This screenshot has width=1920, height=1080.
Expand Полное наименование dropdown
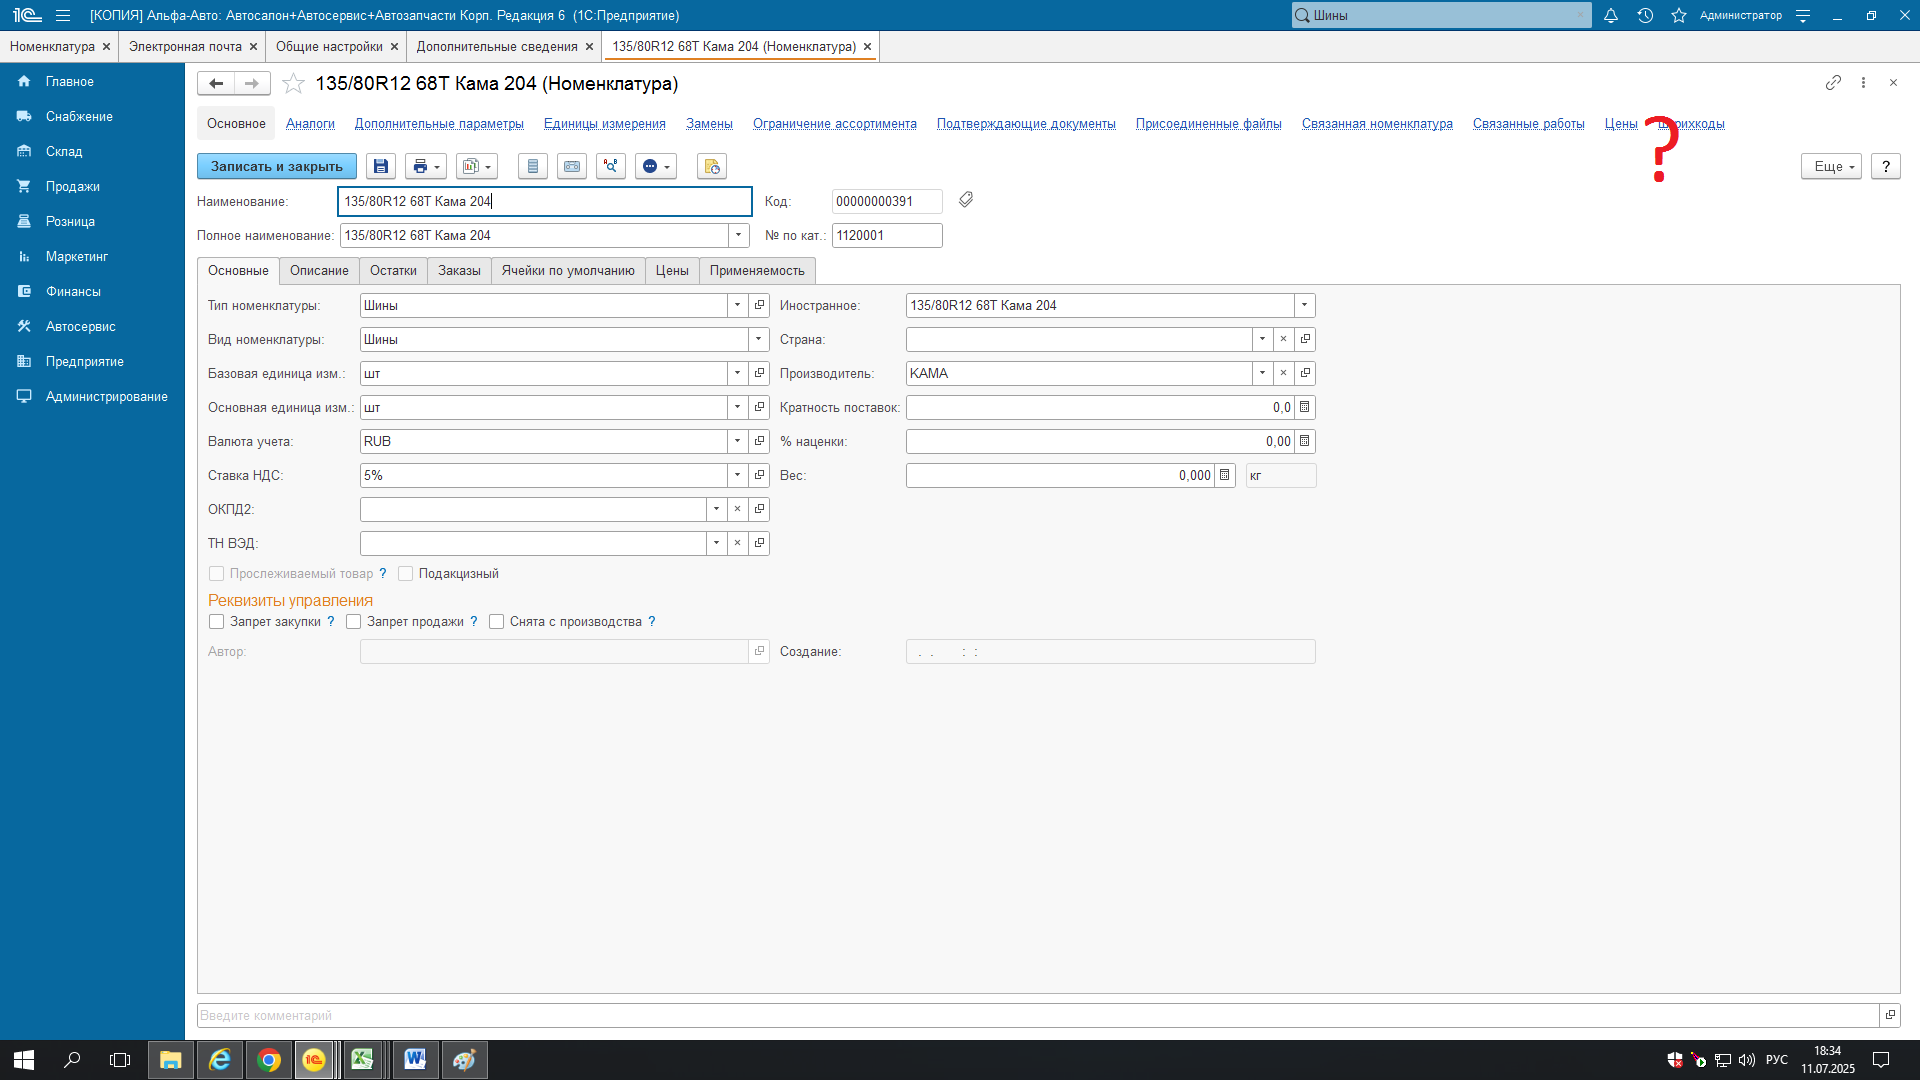pyautogui.click(x=739, y=235)
